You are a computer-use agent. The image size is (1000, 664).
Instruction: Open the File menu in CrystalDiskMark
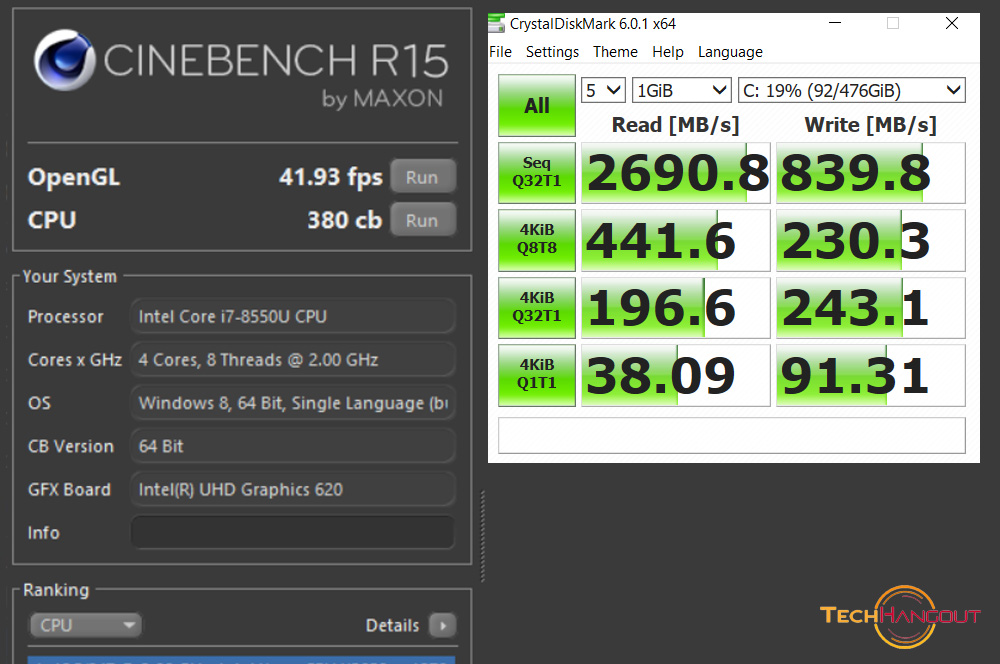coord(501,52)
